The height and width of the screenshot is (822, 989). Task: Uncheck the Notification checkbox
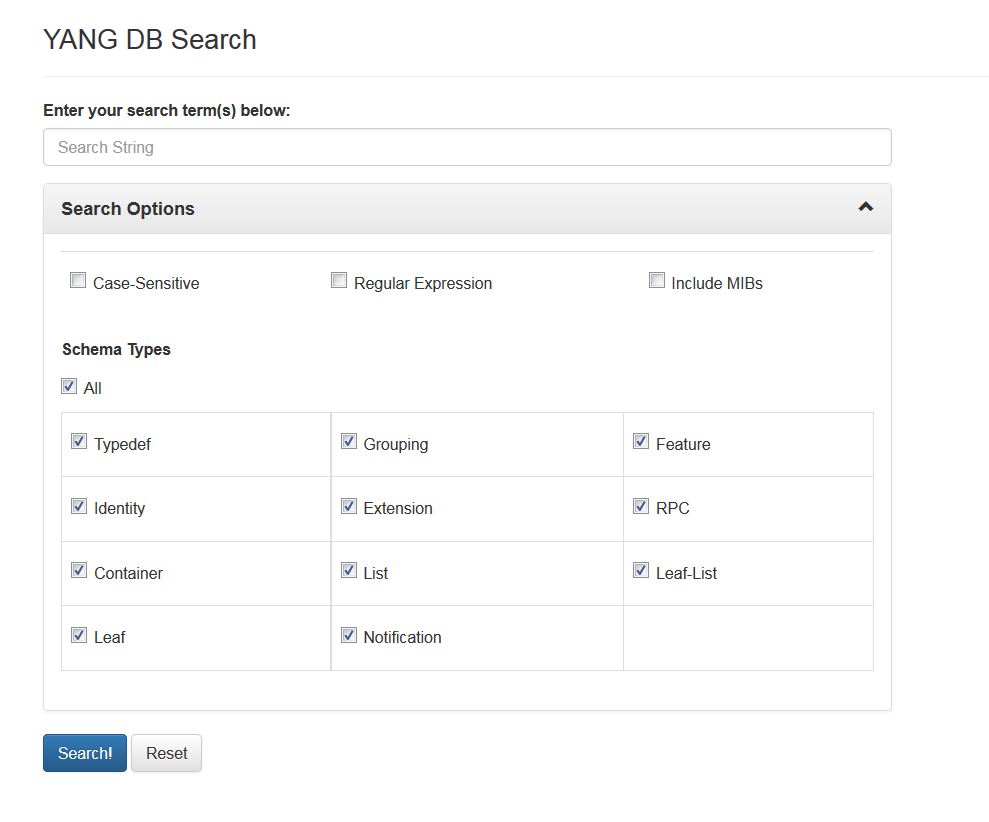[x=349, y=635]
